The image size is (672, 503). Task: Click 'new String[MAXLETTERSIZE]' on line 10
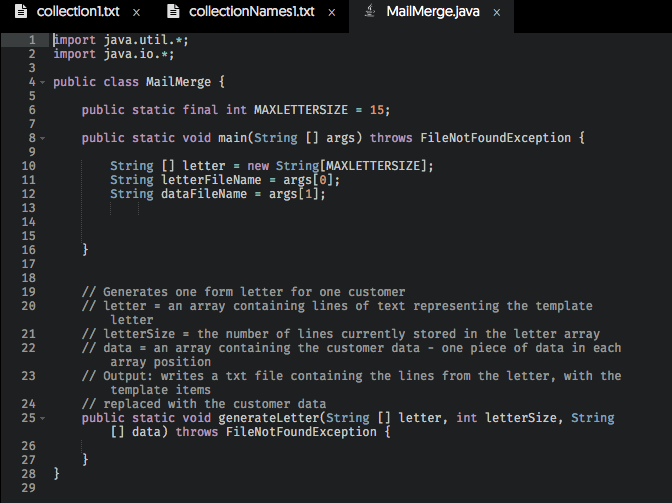[336, 166]
